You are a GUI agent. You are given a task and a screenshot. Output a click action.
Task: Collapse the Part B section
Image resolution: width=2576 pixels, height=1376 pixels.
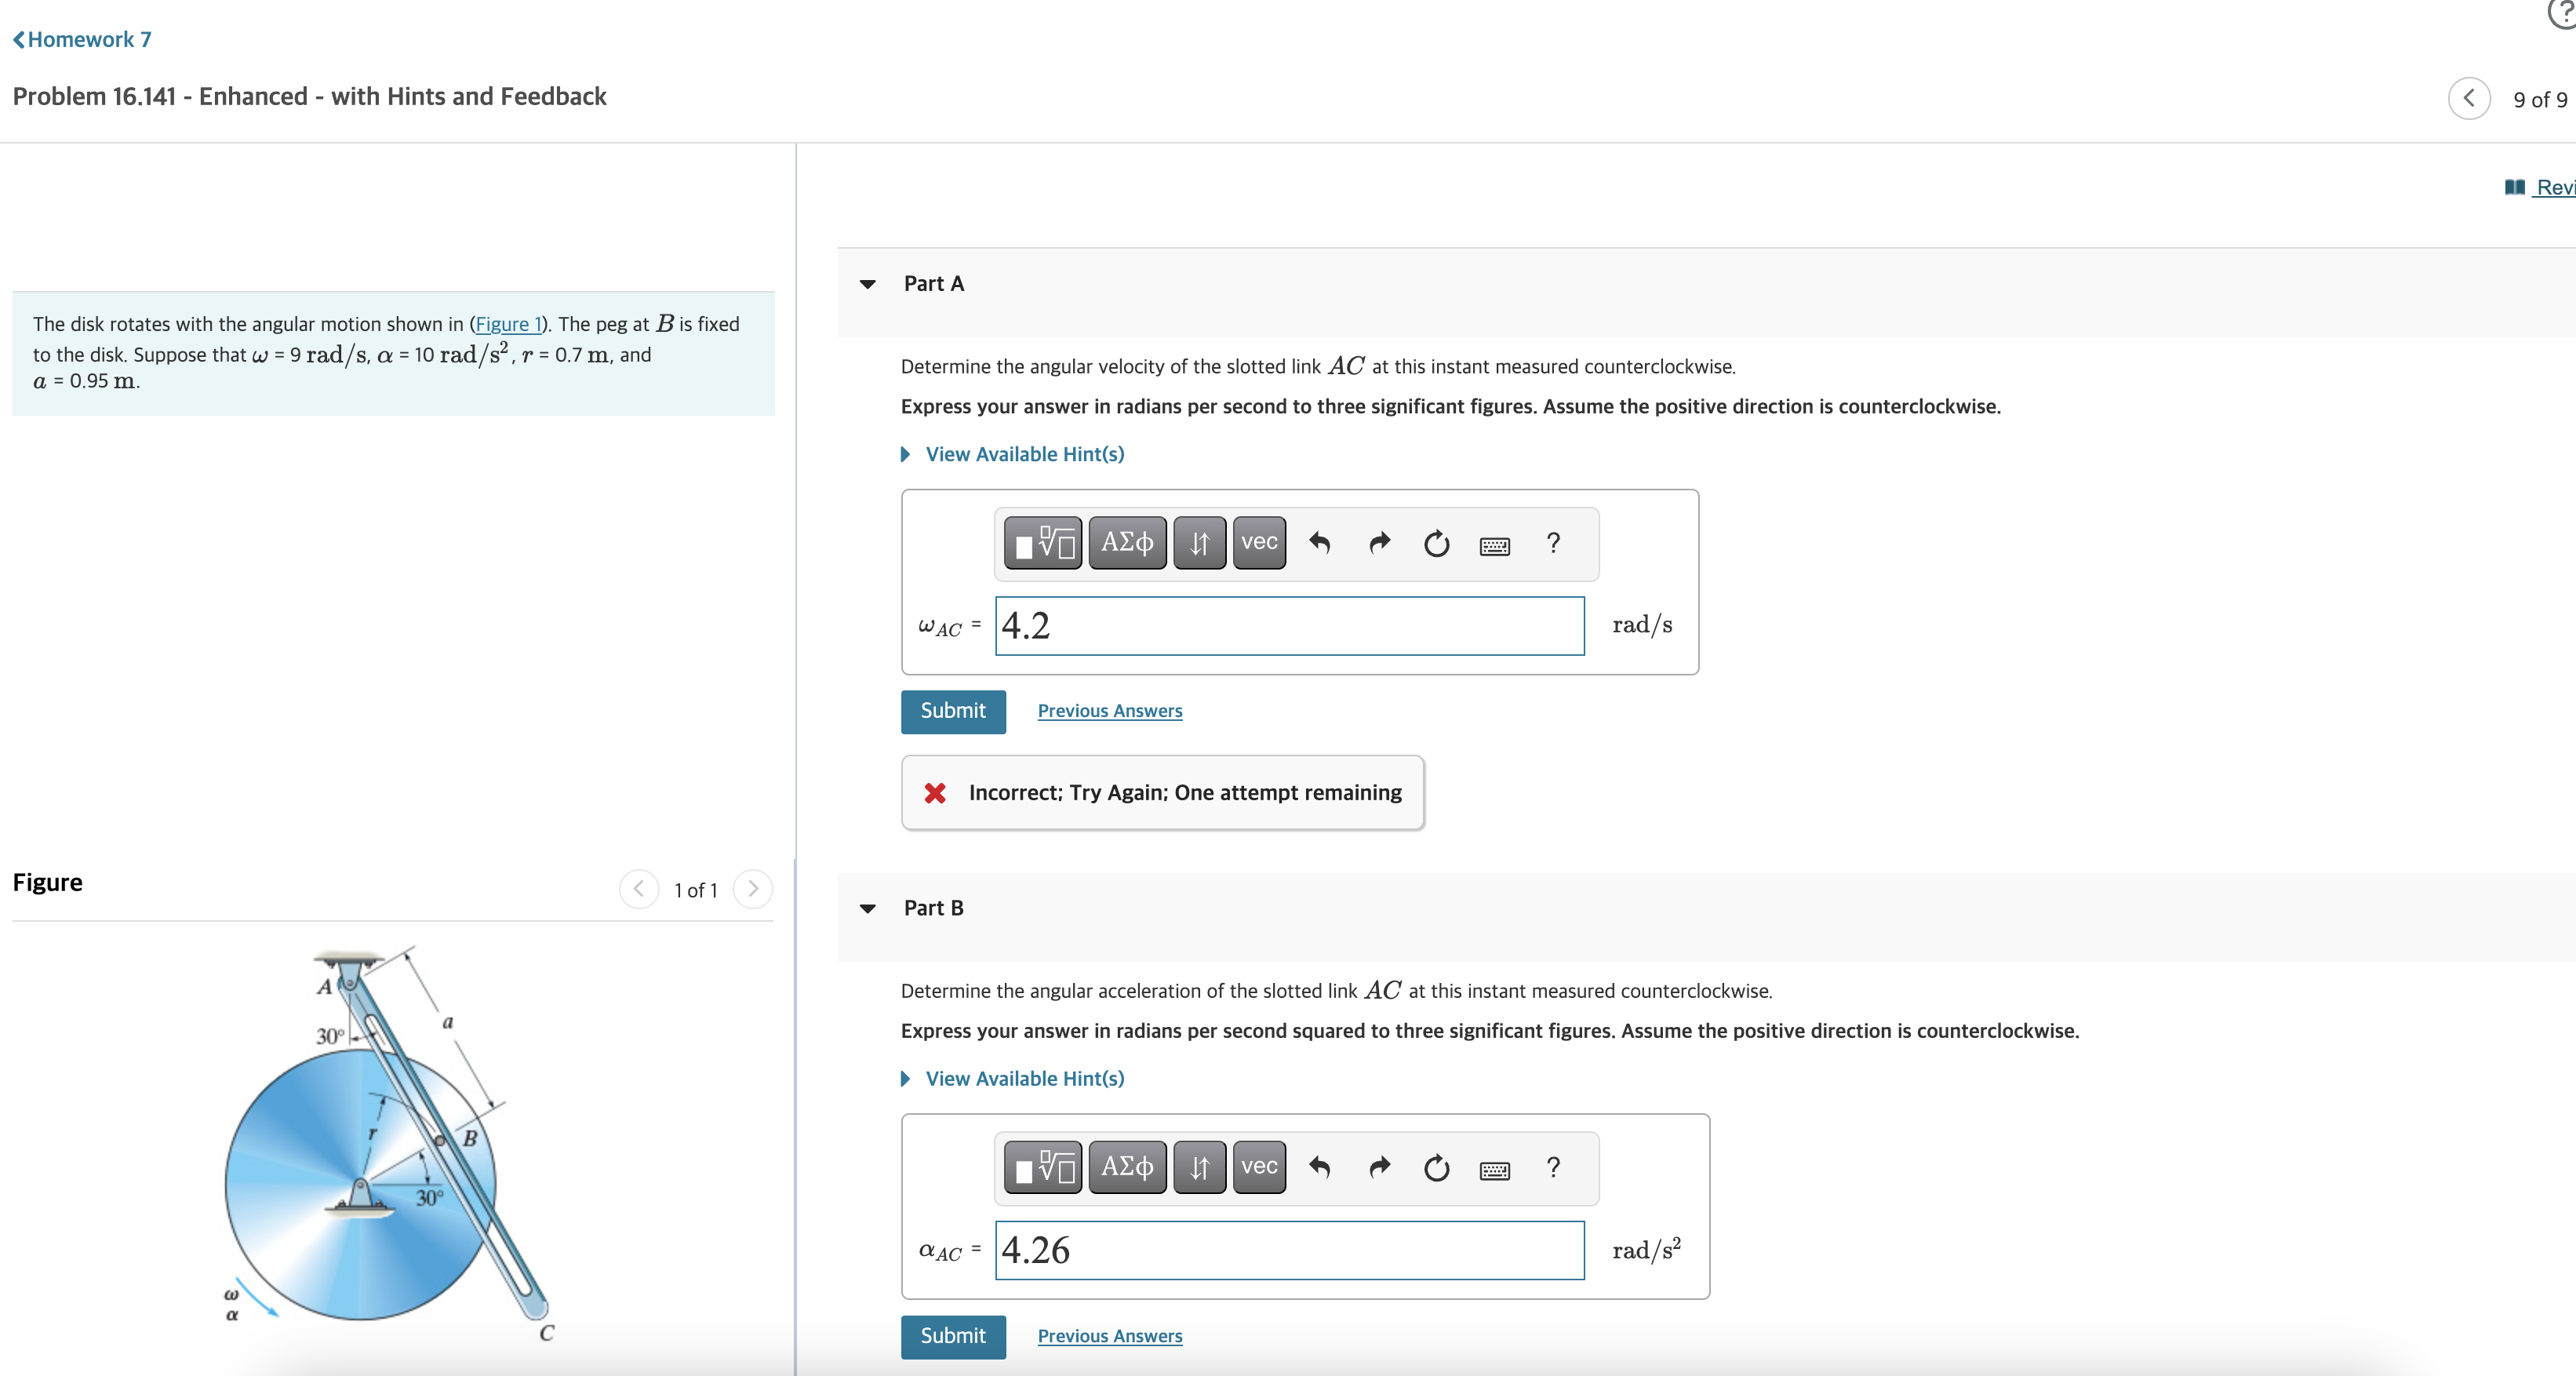(x=868, y=908)
